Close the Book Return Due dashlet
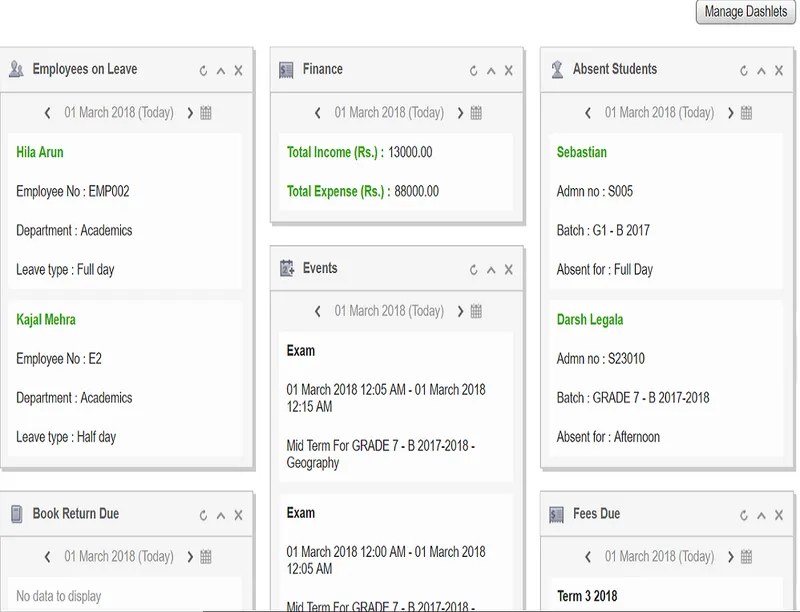Screen dimensions: 800x612 [x=238, y=516]
